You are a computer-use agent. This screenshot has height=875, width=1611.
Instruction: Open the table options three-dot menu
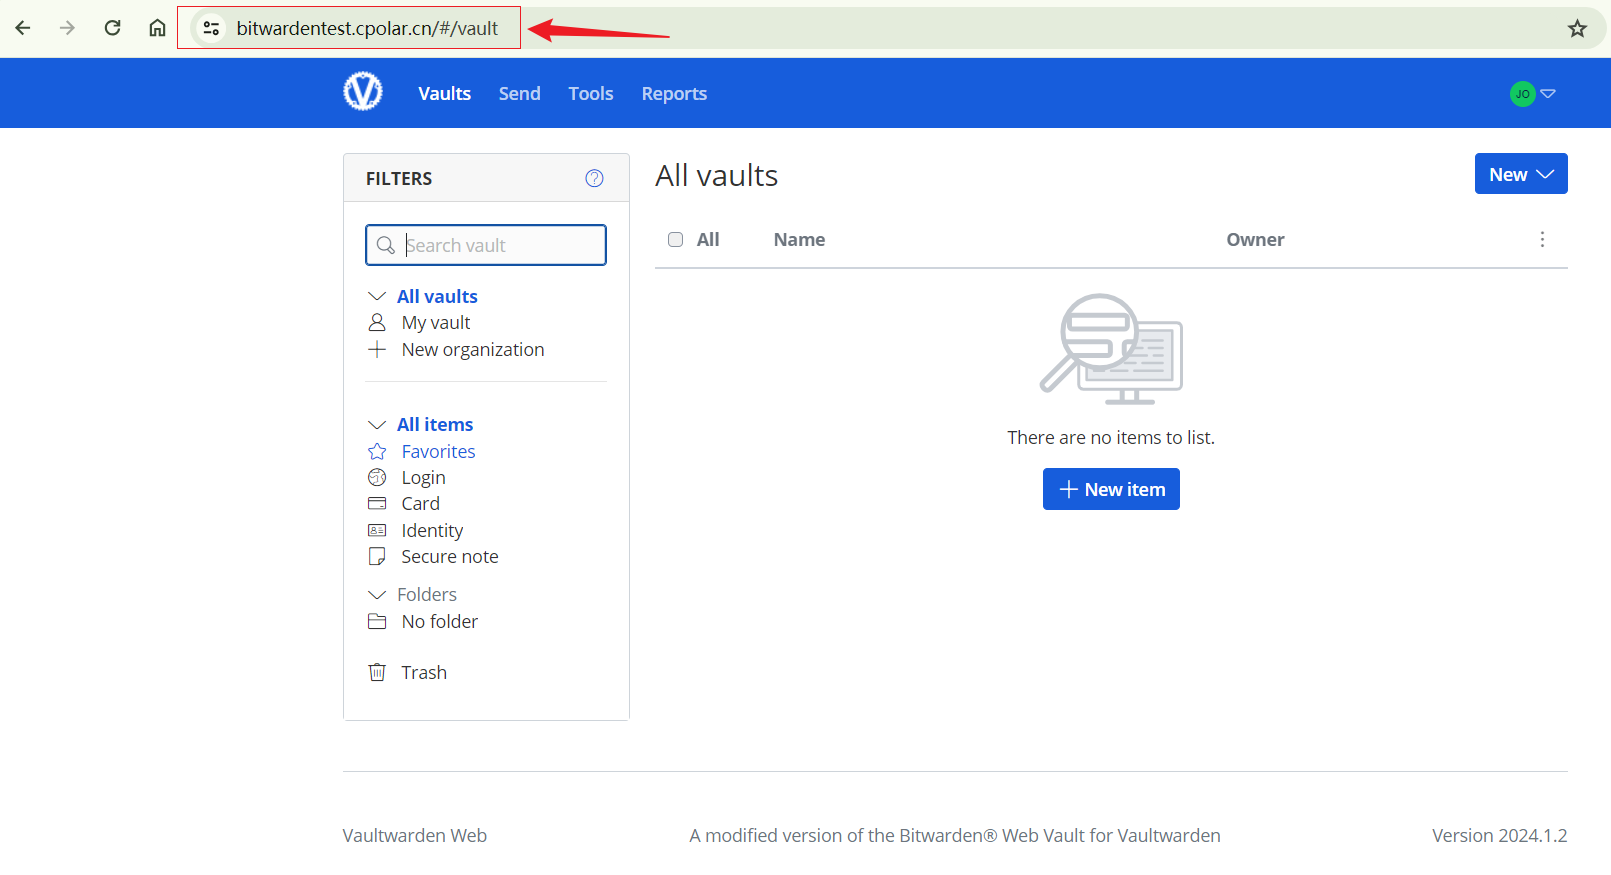coord(1542,239)
